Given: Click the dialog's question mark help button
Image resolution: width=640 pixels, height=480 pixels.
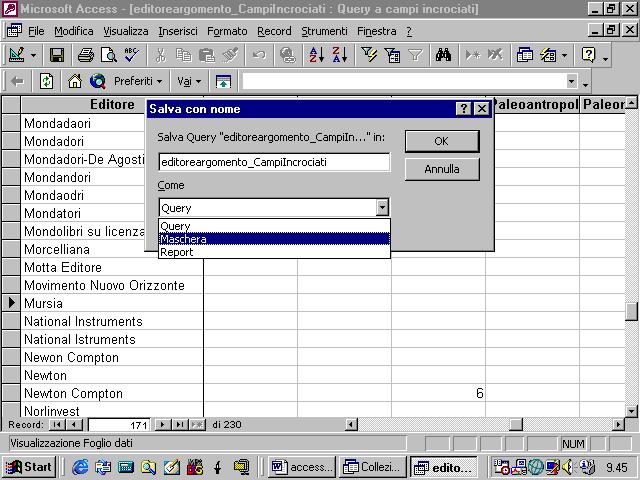Looking at the screenshot, I should click(463, 109).
